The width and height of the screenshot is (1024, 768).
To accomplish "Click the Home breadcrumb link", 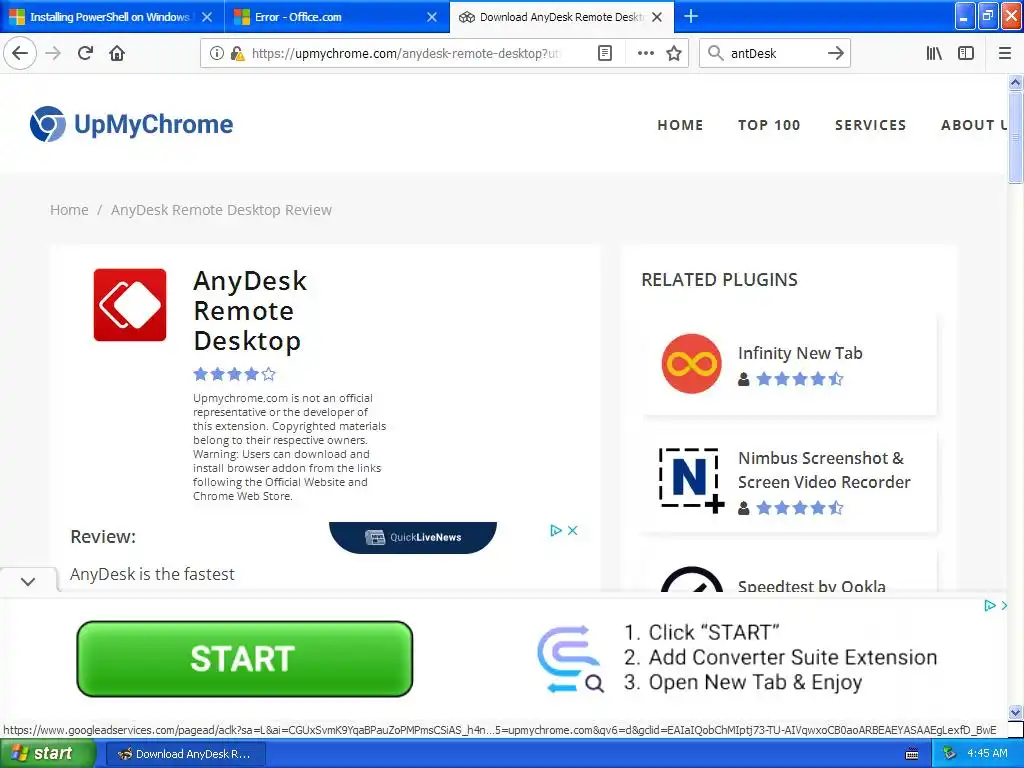I will point(69,210).
